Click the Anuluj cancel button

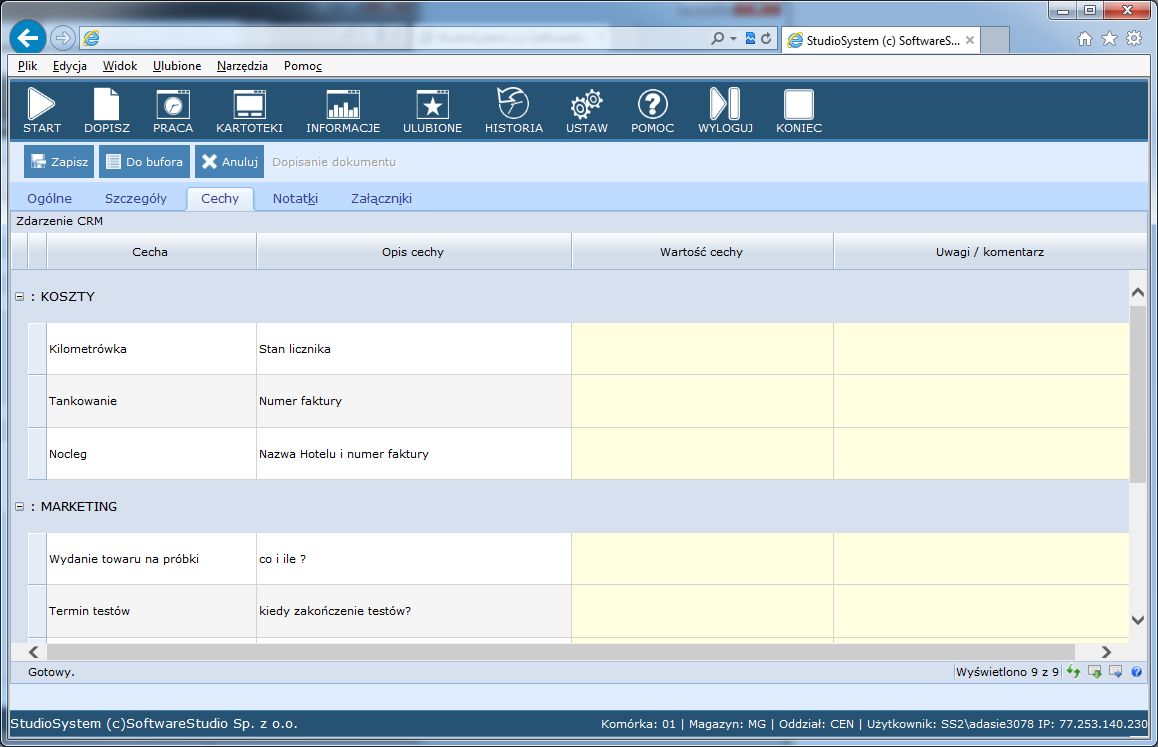point(229,162)
